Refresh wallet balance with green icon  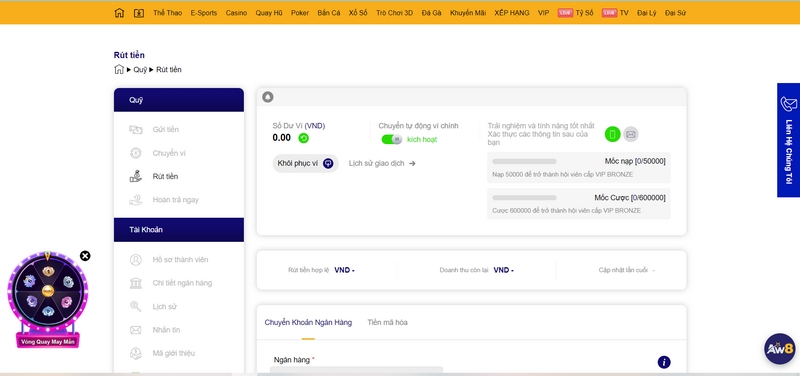pyautogui.click(x=304, y=138)
